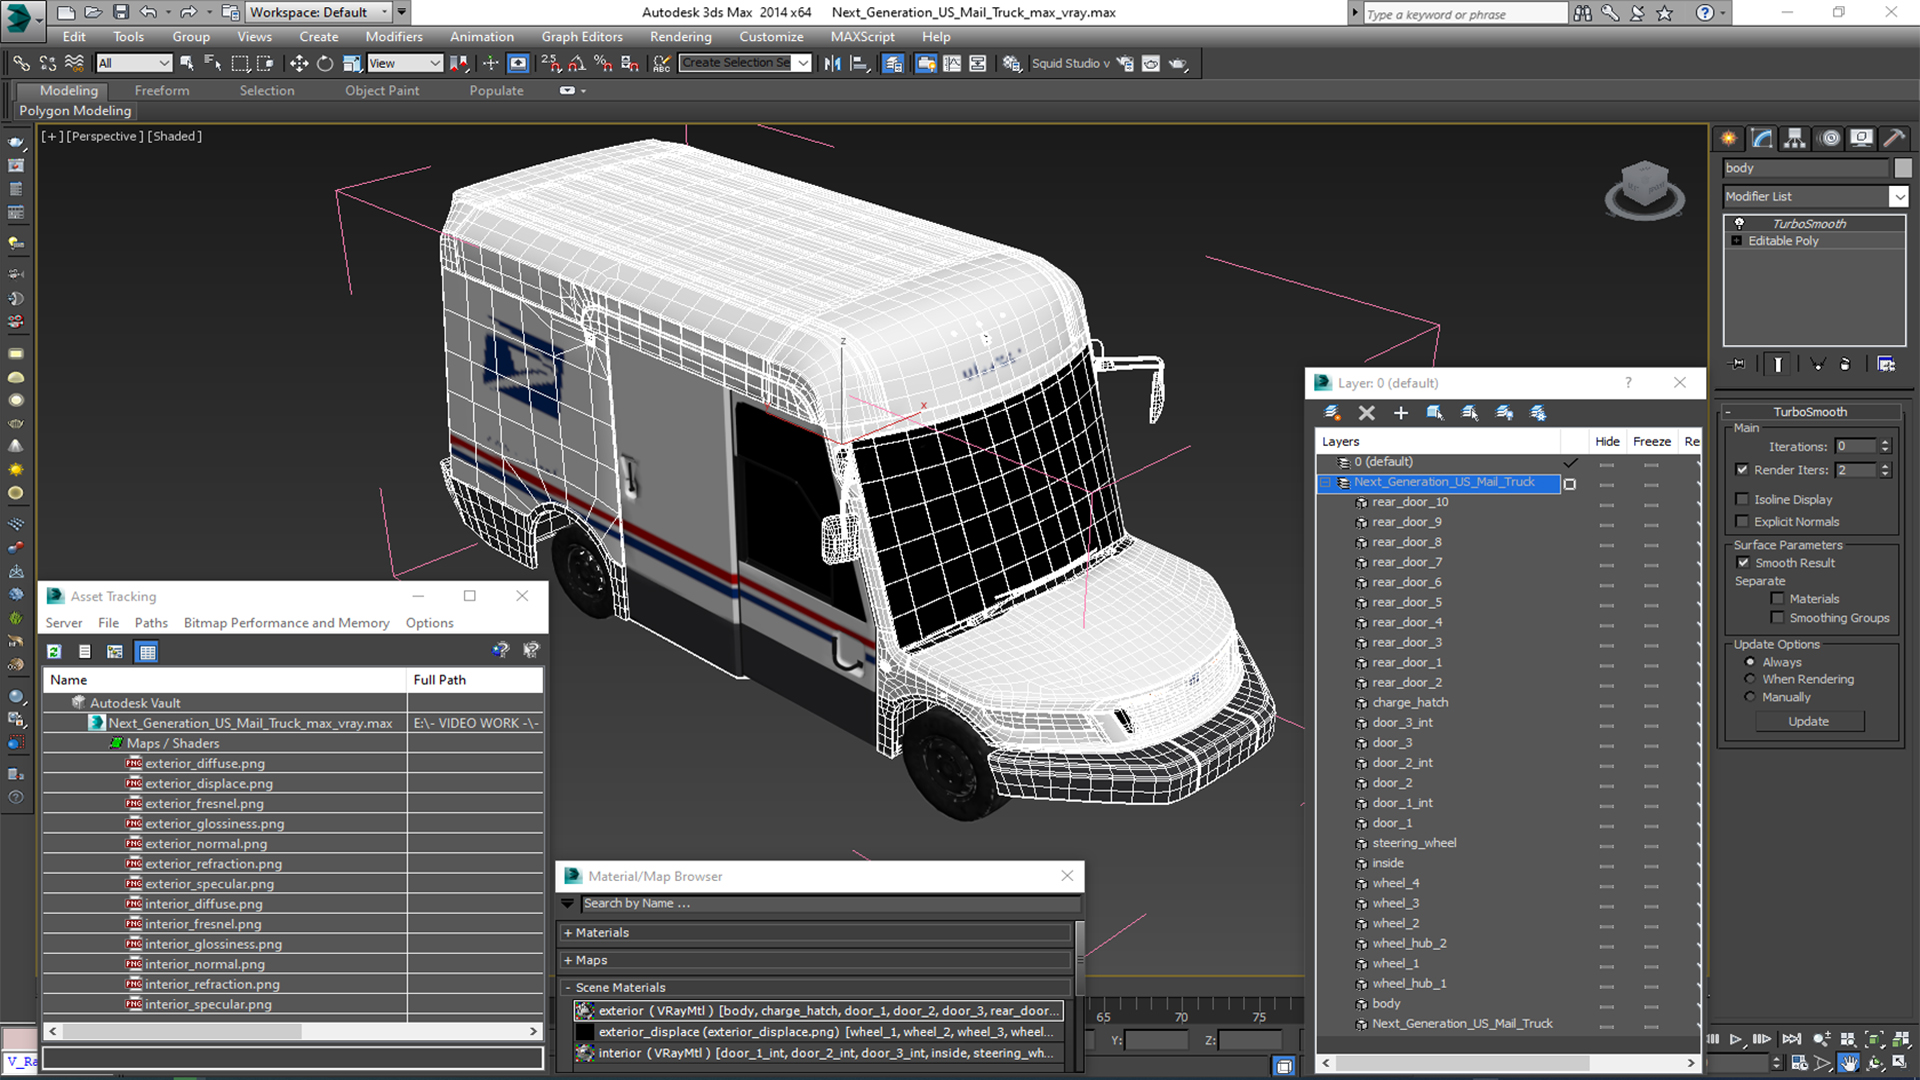Select the Manually update option
Screen dimensions: 1920x1080
pos(1750,697)
